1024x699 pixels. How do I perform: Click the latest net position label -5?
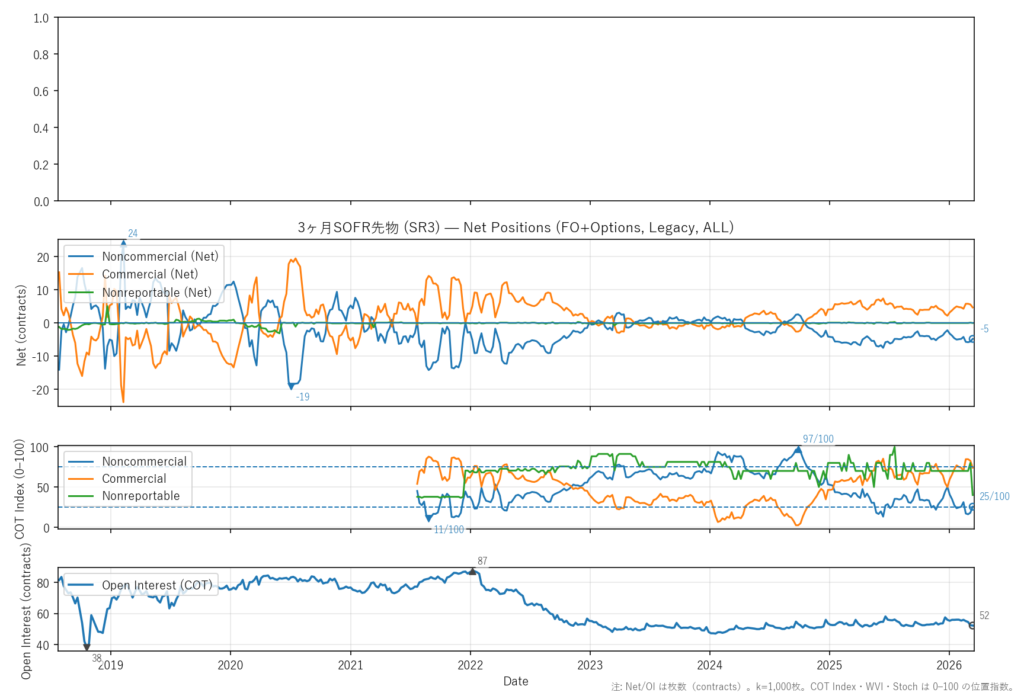[985, 329]
